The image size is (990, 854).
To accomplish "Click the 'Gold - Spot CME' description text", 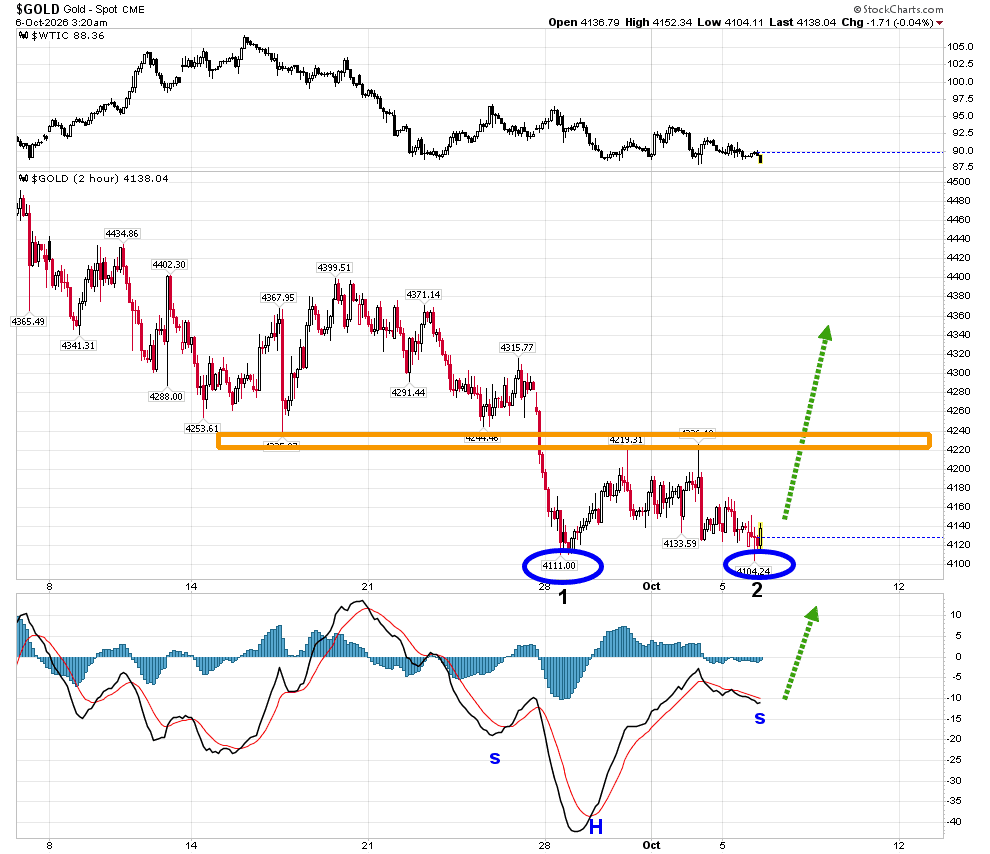I will 104,9.
